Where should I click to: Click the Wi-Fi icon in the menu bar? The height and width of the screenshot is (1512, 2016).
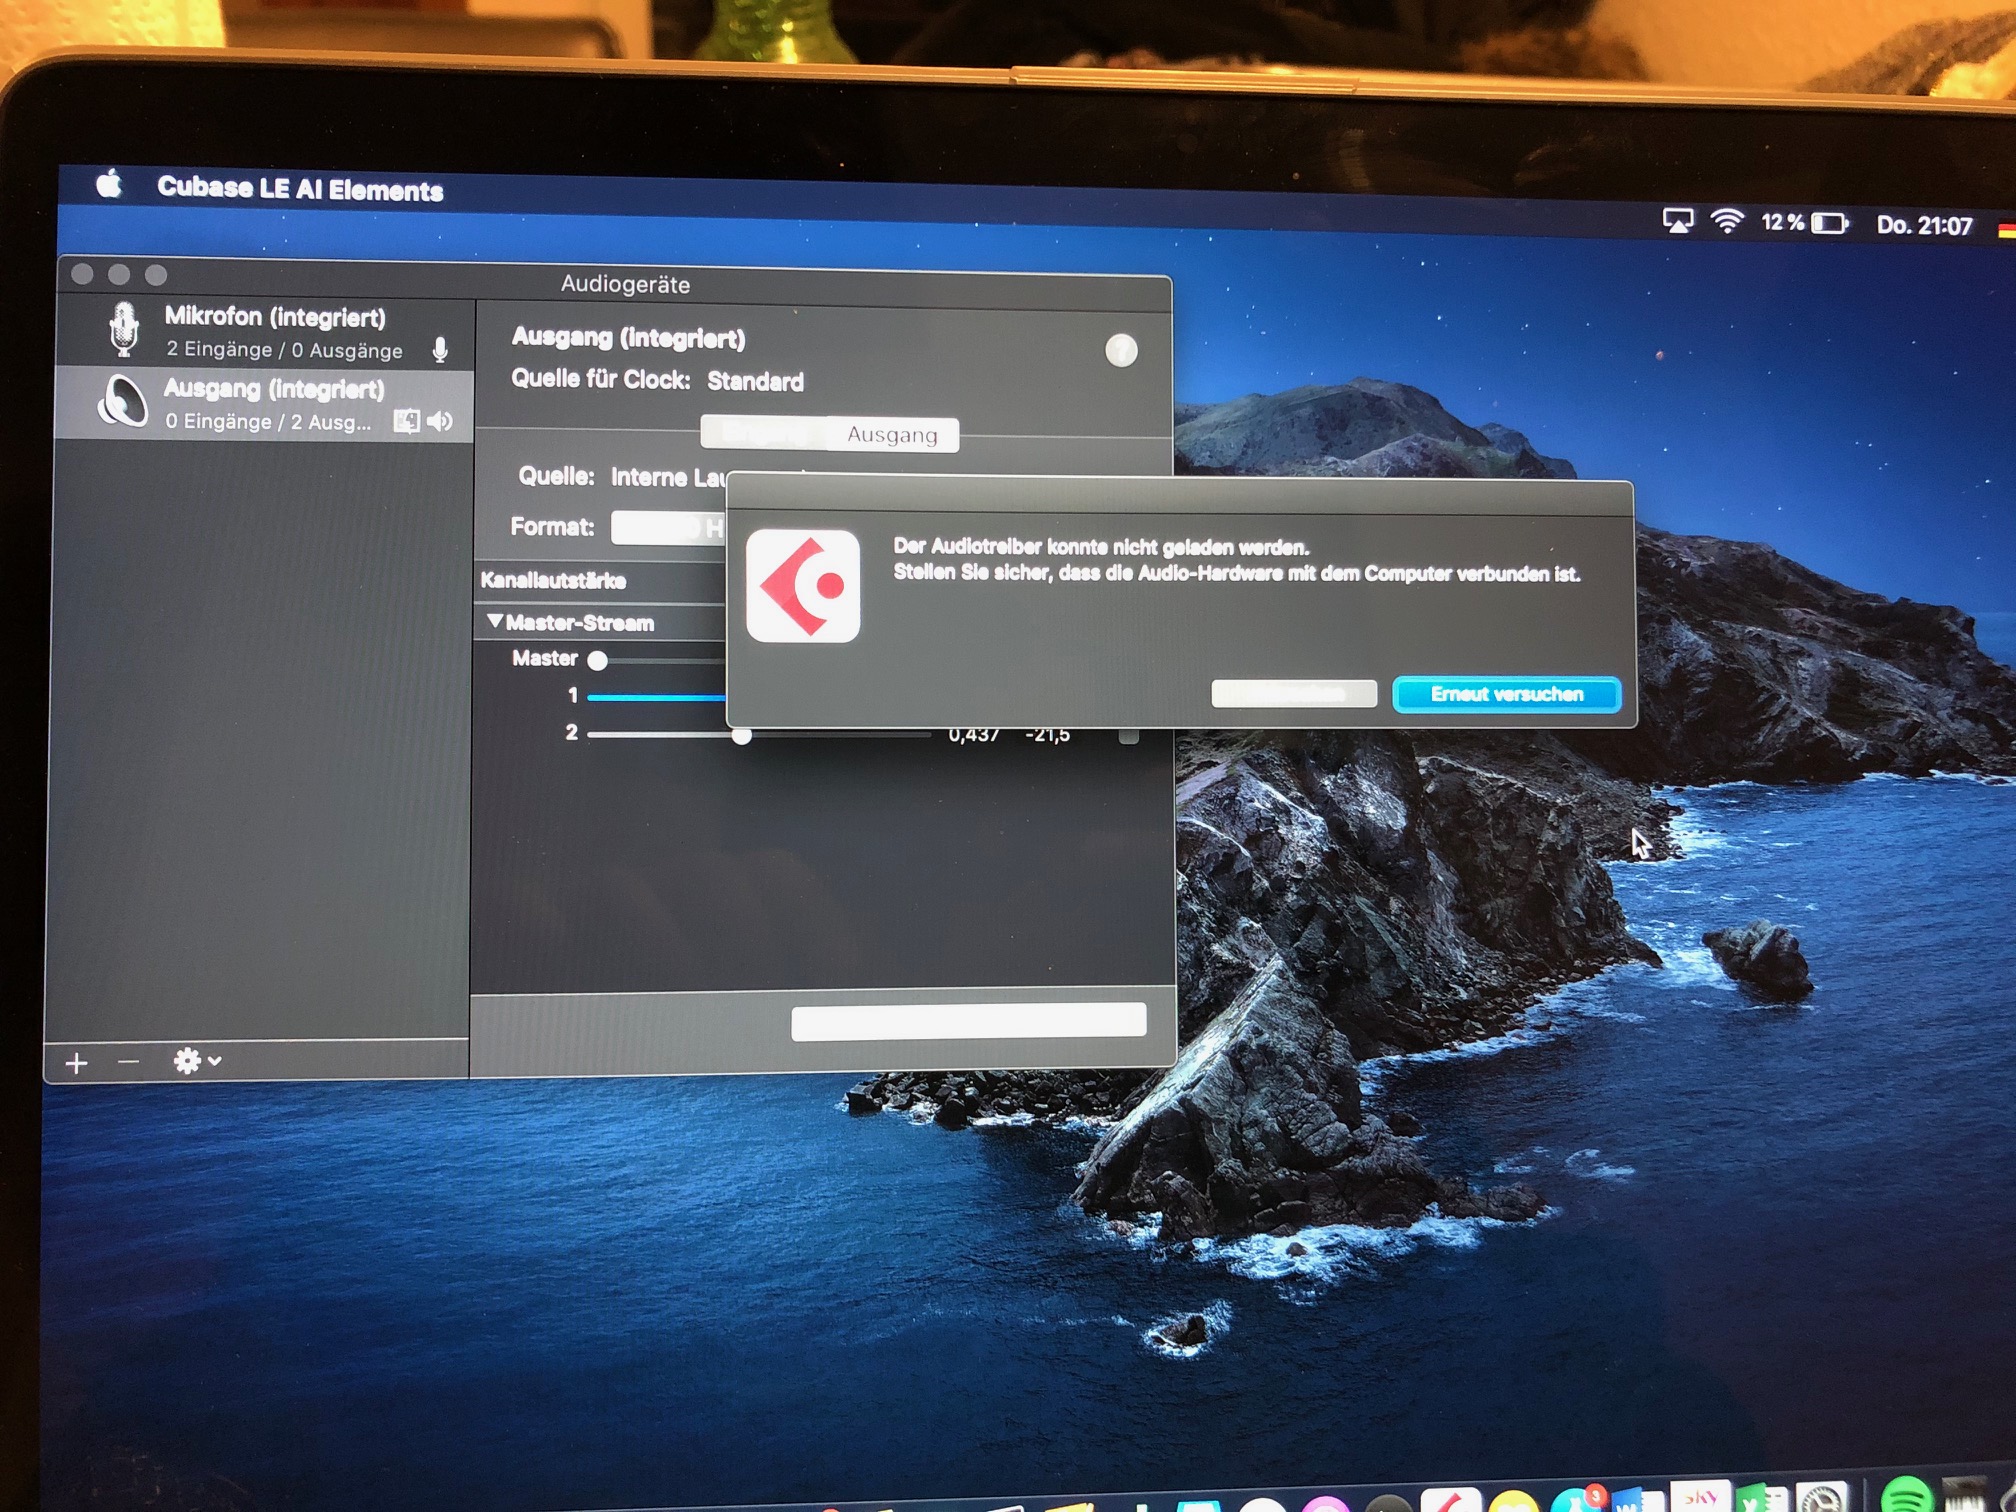1727,221
